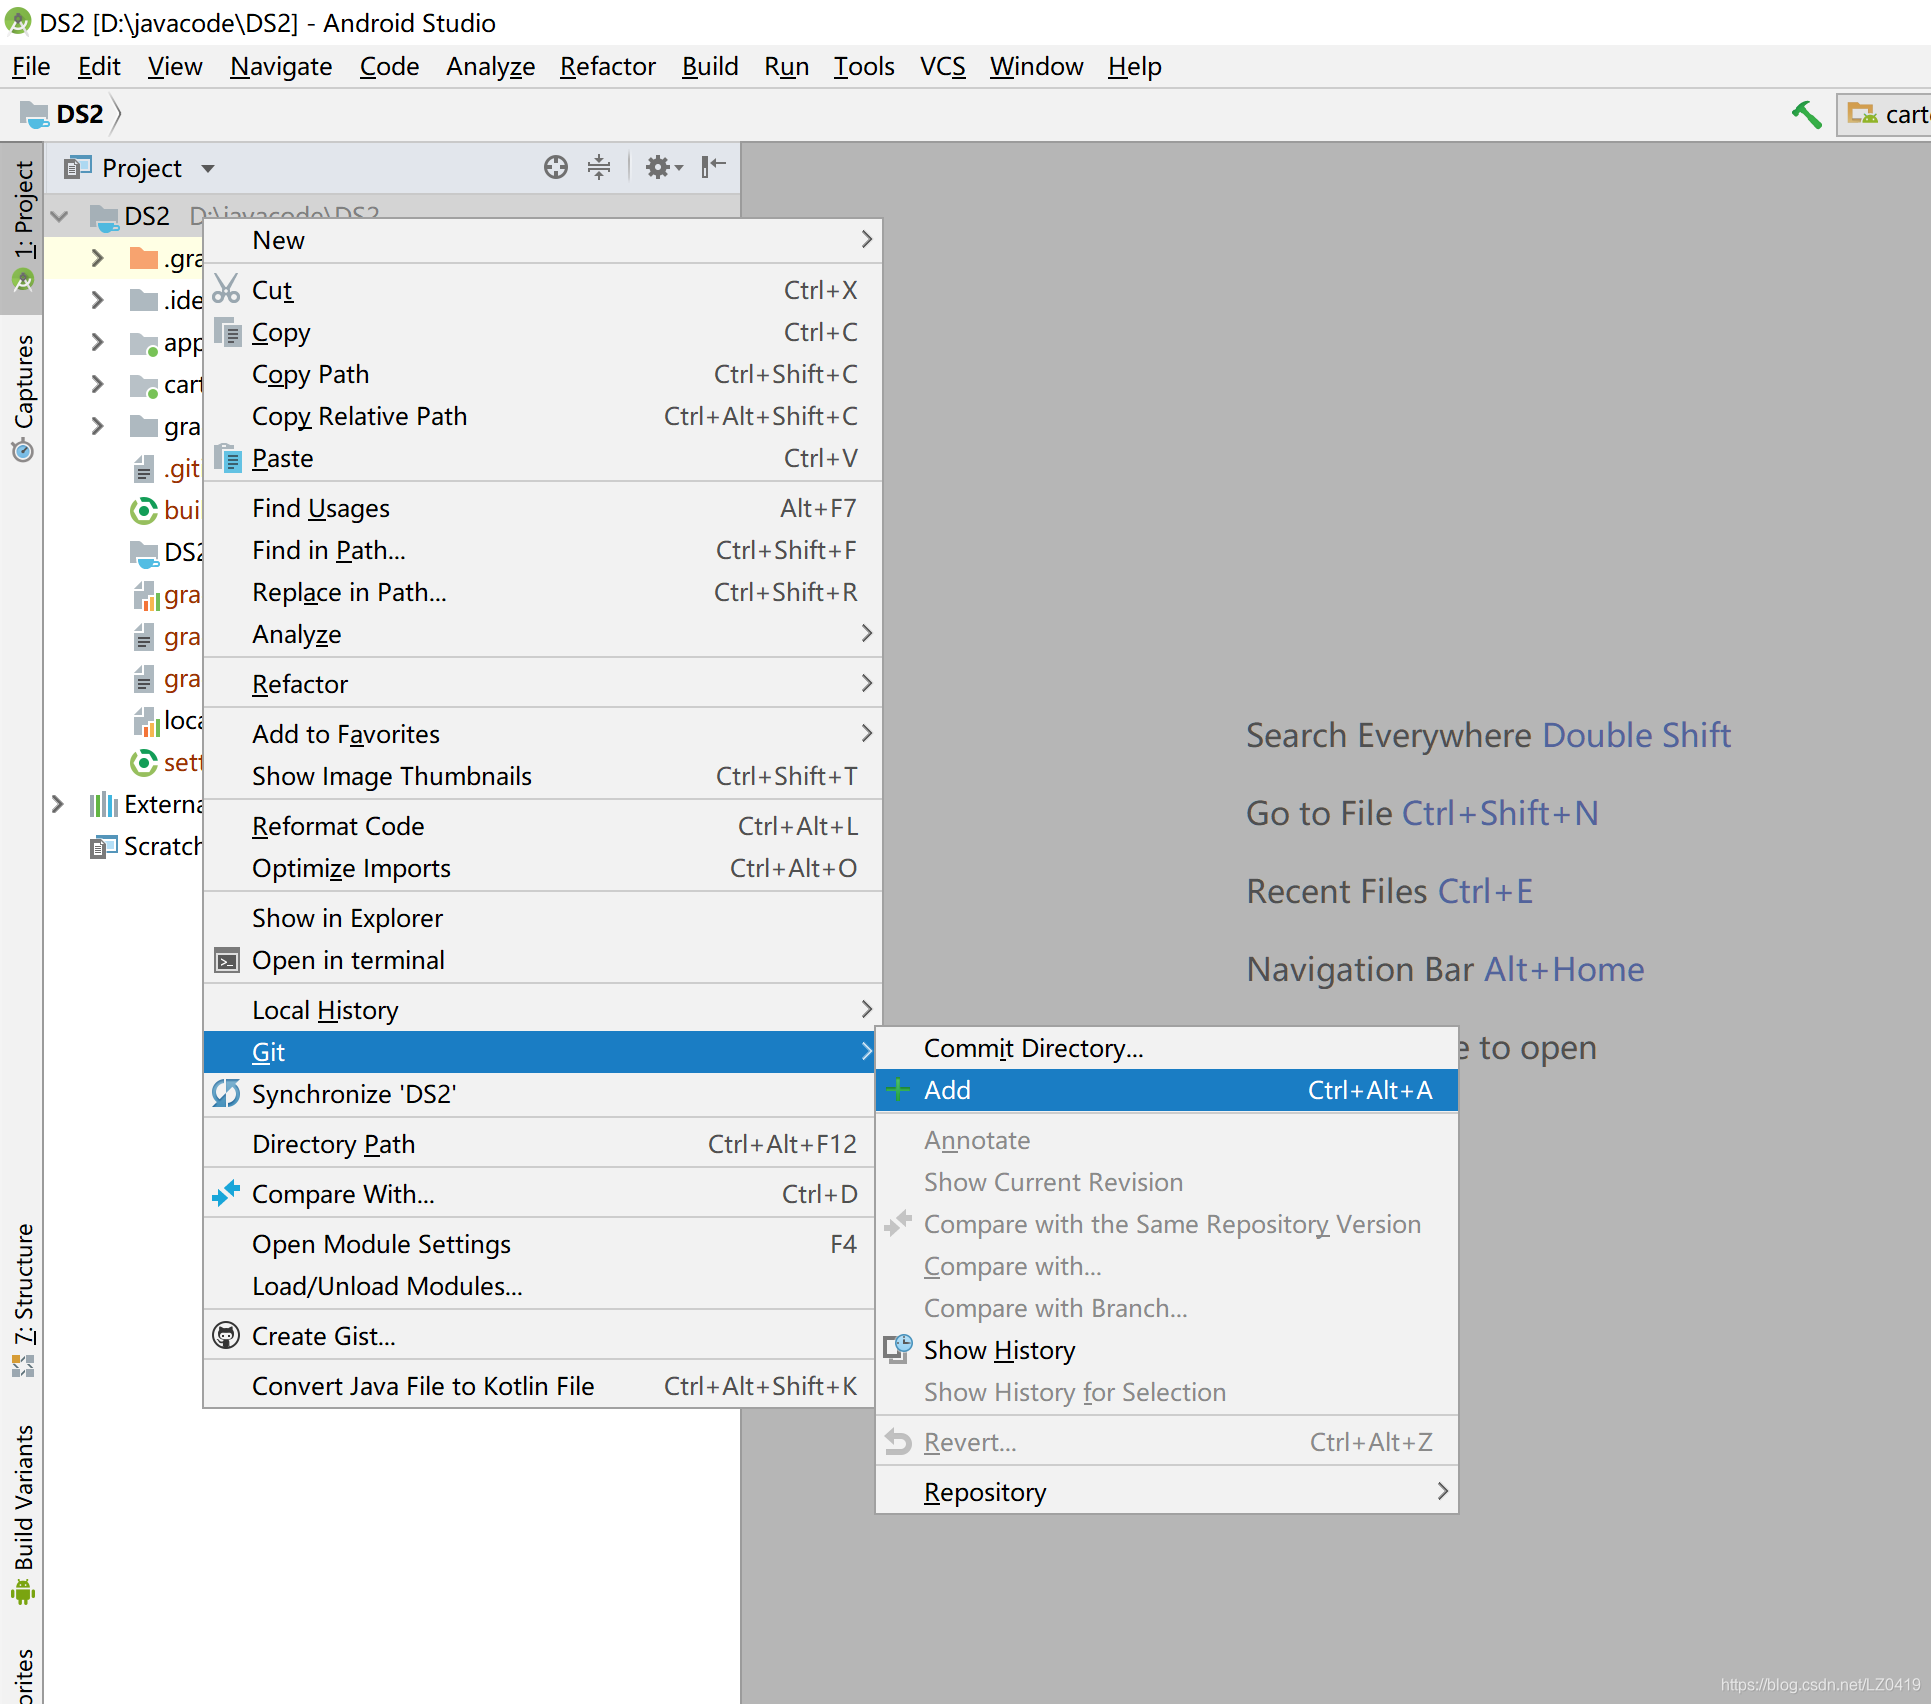Click the Show History clock icon
The width and height of the screenshot is (1931, 1704).
[898, 1349]
